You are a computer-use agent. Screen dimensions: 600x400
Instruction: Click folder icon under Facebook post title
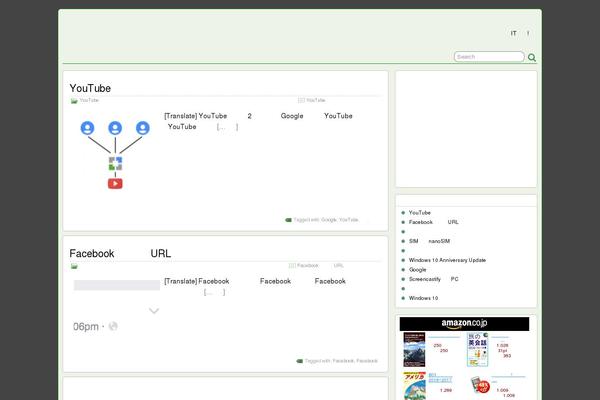tap(74, 266)
